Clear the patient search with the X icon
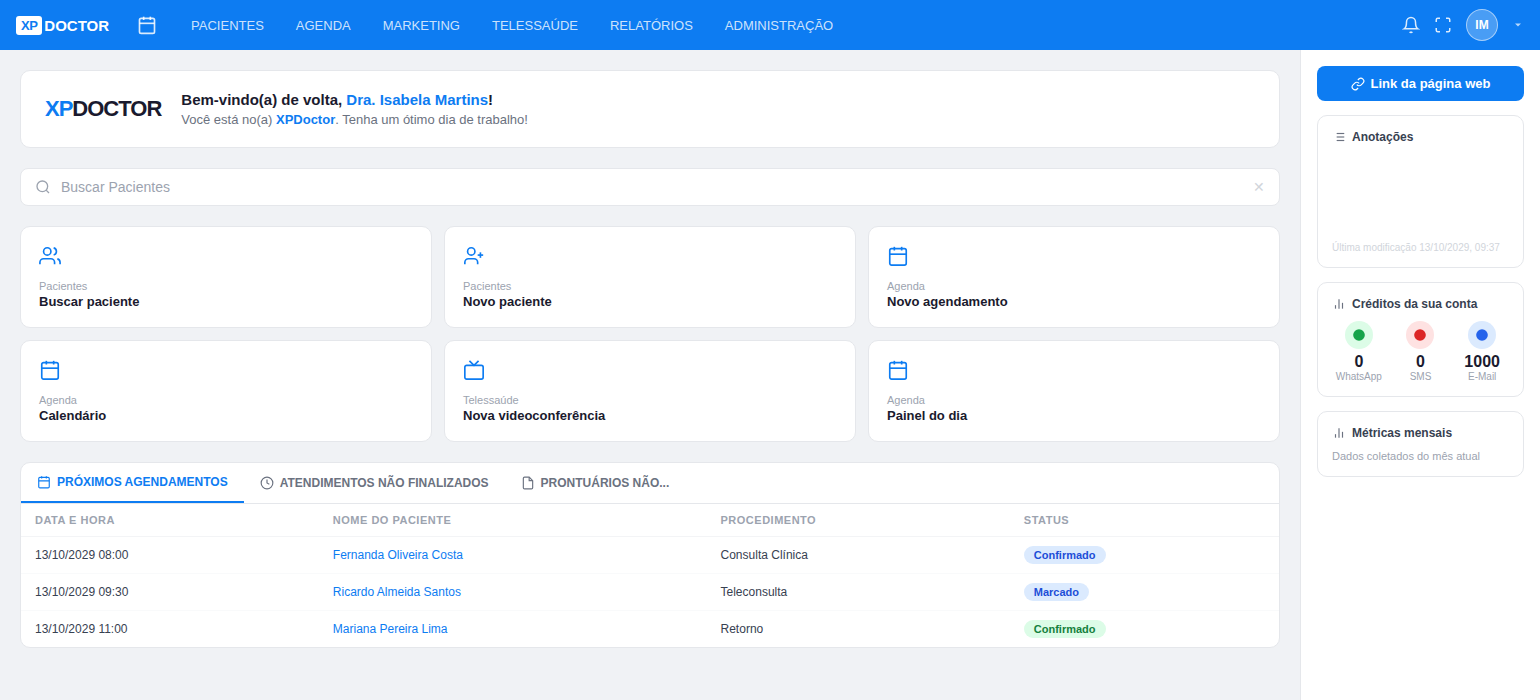 pyautogui.click(x=1259, y=187)
